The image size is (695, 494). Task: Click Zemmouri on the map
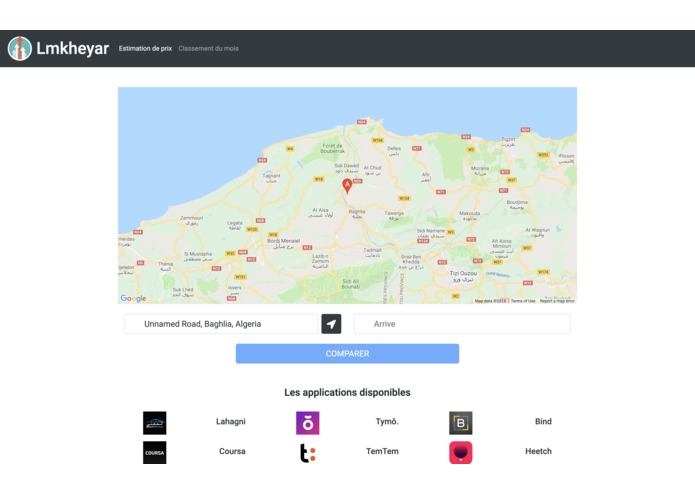(x=191, y=220)
